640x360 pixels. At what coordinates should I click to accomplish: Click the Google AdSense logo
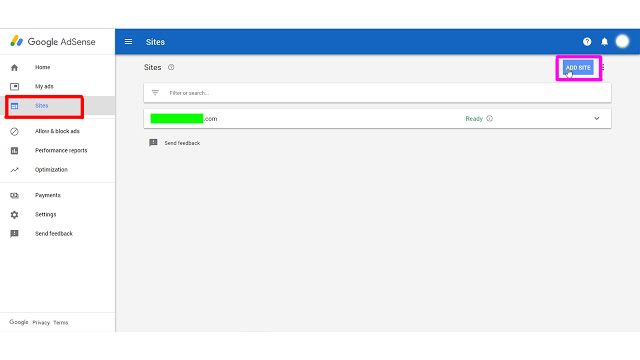point(53,42)
